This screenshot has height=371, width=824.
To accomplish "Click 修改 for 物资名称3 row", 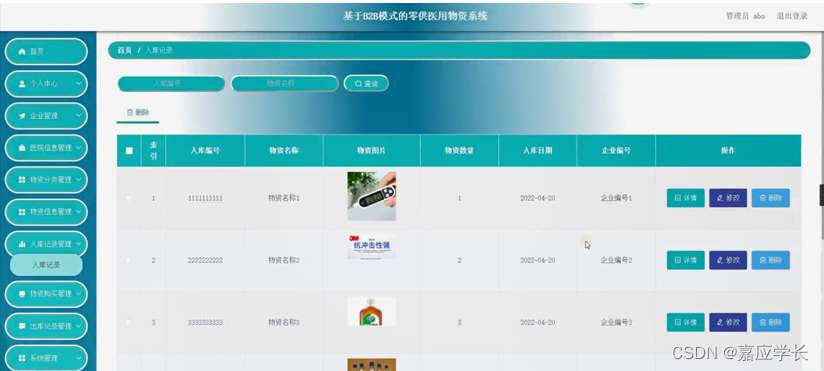I will [728, 322].
